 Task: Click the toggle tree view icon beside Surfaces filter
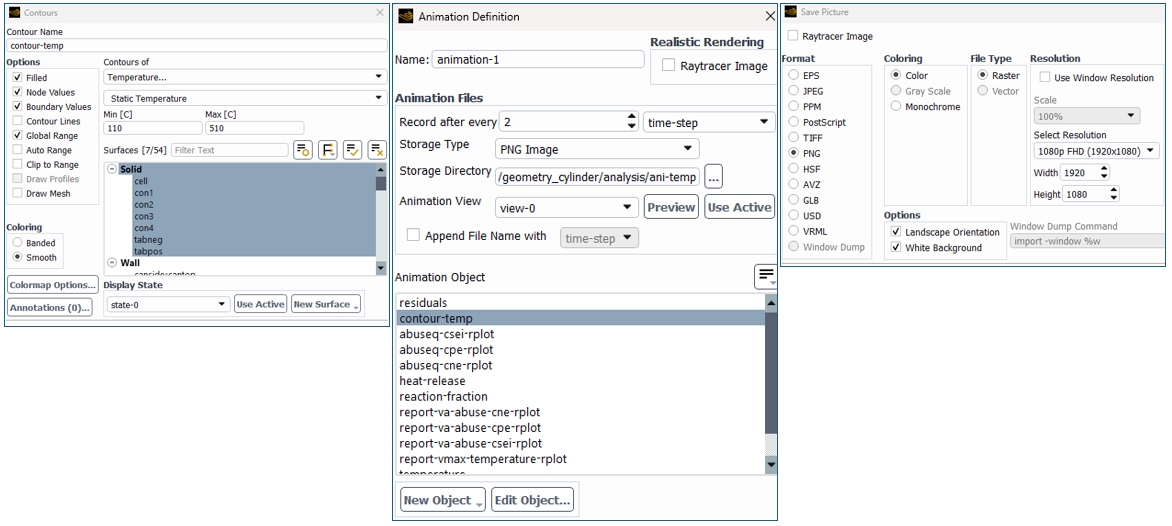pos(327,150)
